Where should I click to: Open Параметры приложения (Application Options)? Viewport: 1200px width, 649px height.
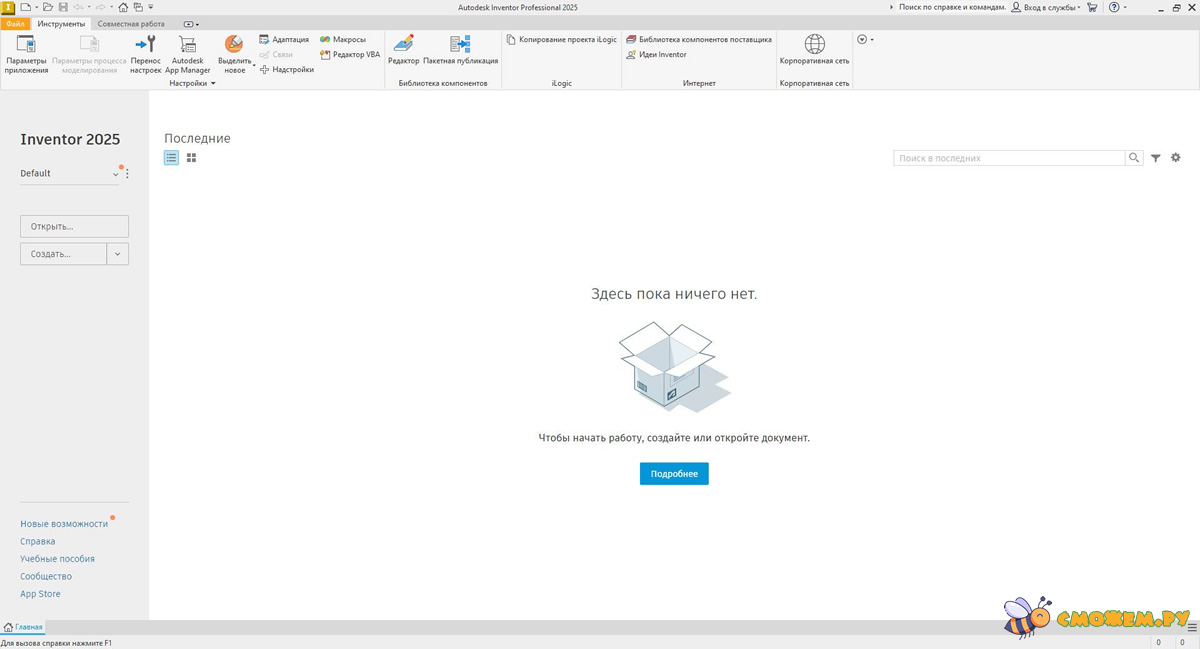pos(26,54)
